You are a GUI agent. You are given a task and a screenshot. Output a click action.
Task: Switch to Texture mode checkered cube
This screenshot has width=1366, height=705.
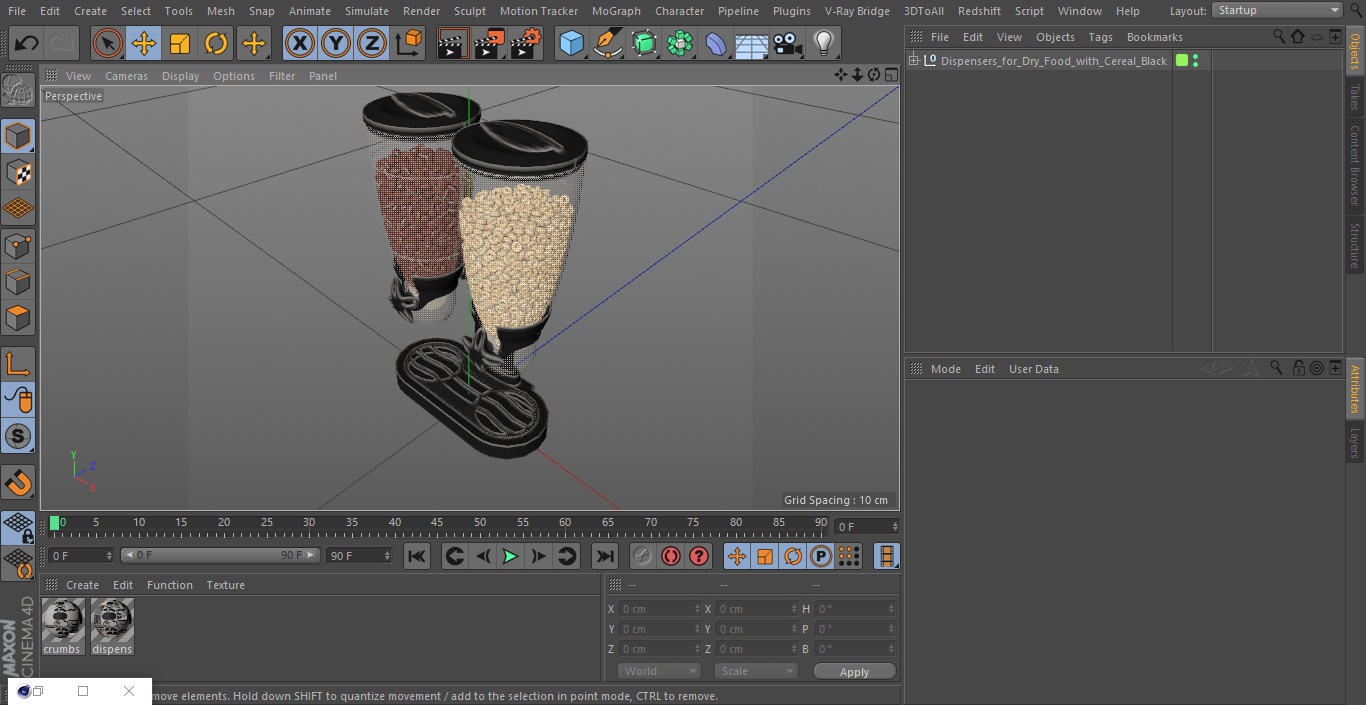[18, 173]
